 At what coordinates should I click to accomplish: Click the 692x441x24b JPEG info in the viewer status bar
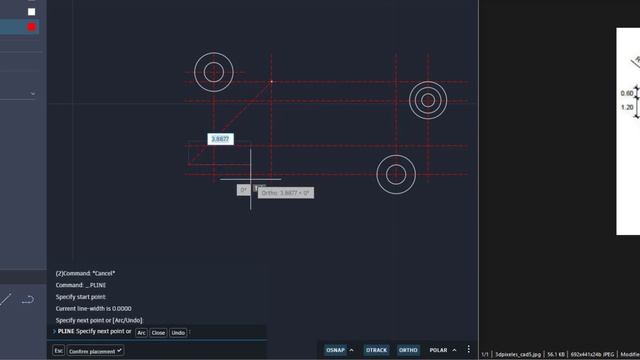click(592, 354)
